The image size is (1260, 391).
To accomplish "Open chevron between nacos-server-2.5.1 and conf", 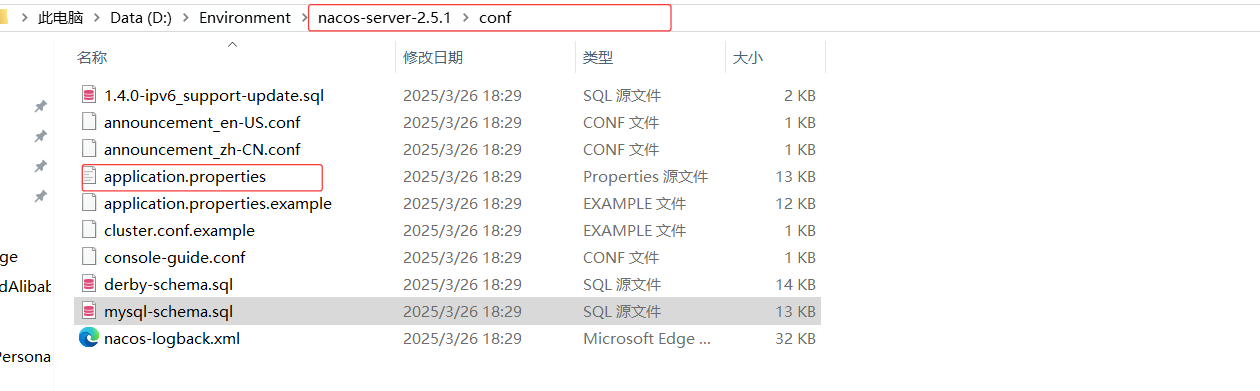I will pos(468,18).
